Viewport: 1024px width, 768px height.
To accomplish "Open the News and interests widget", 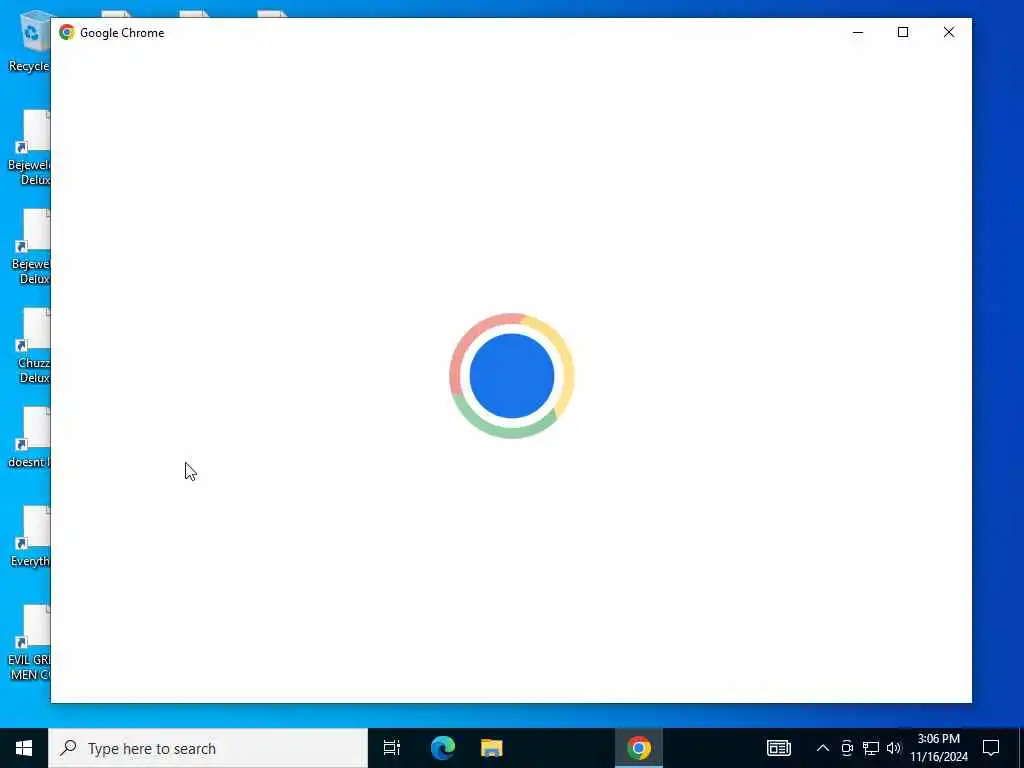I will (x=778, y=748).
